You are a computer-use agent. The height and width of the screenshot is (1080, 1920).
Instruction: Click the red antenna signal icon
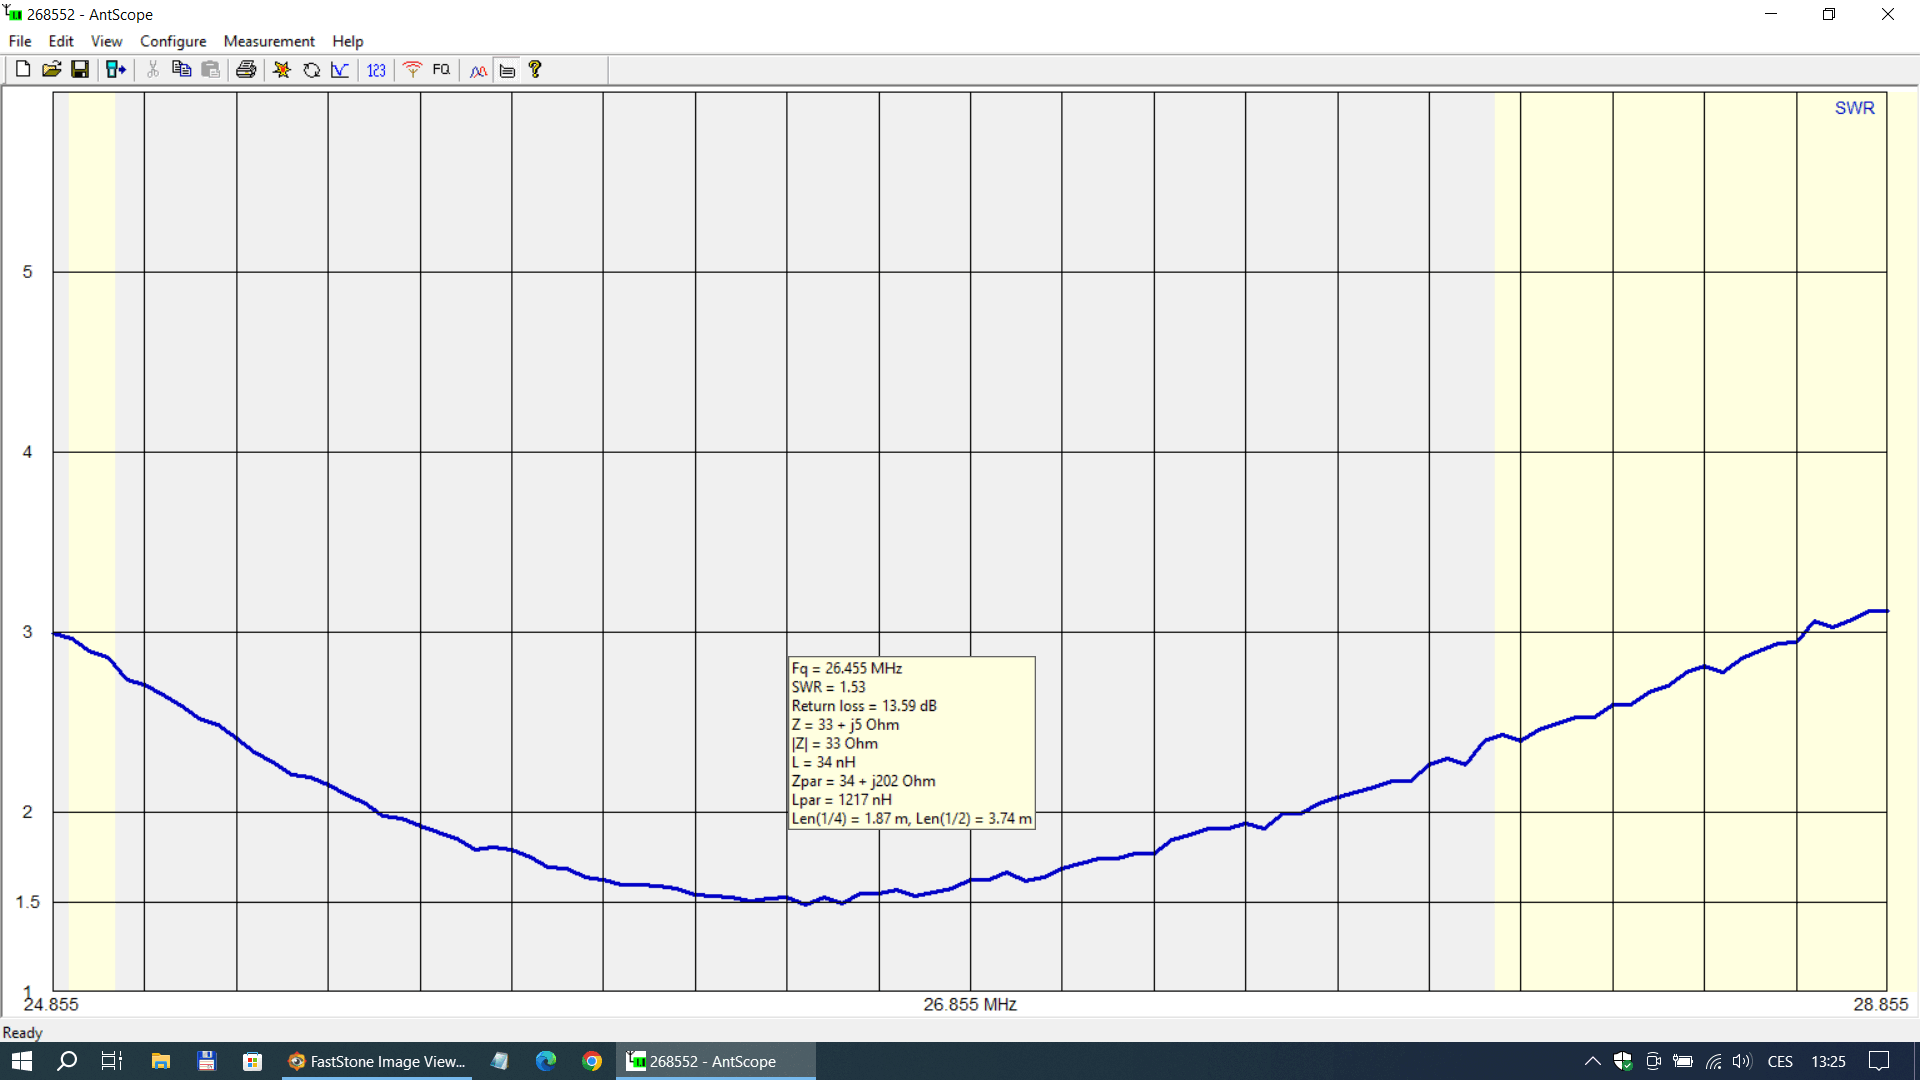[x=412, y=69]
